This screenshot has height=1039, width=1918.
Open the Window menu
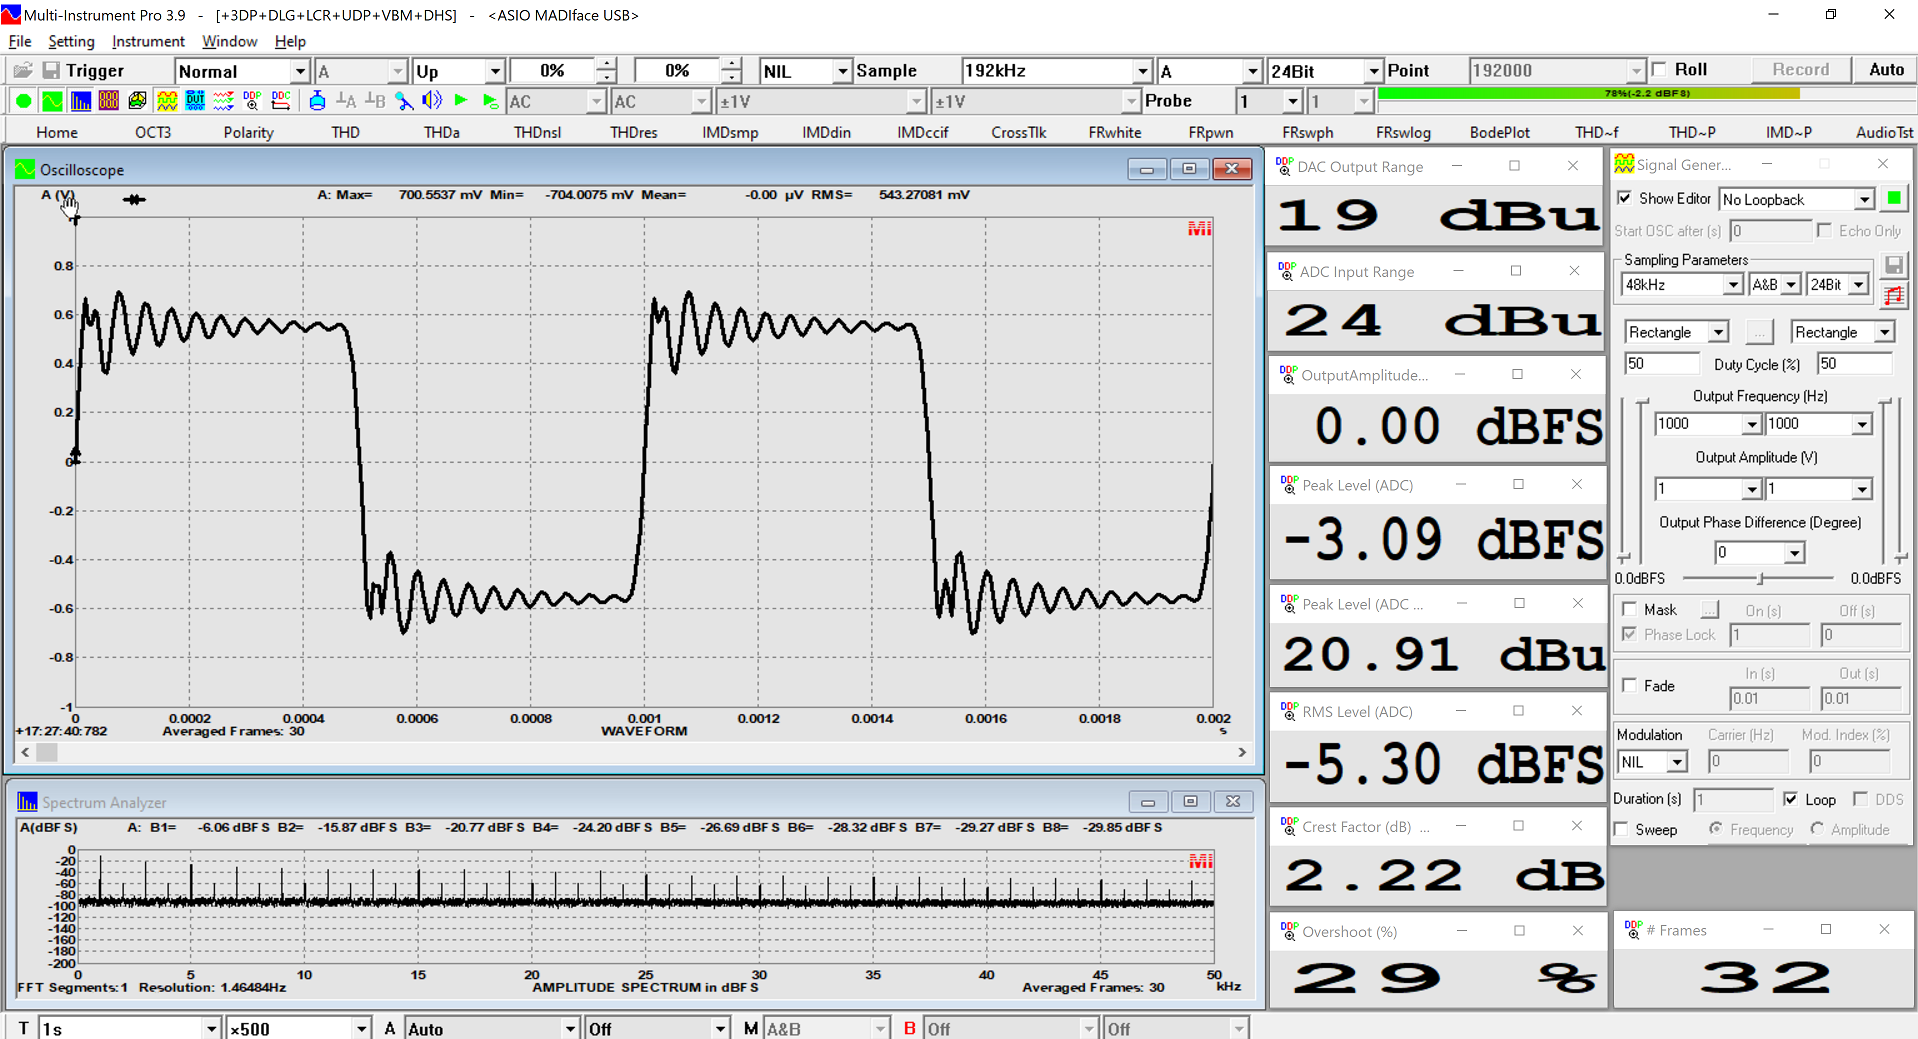(x=229, y=41)
